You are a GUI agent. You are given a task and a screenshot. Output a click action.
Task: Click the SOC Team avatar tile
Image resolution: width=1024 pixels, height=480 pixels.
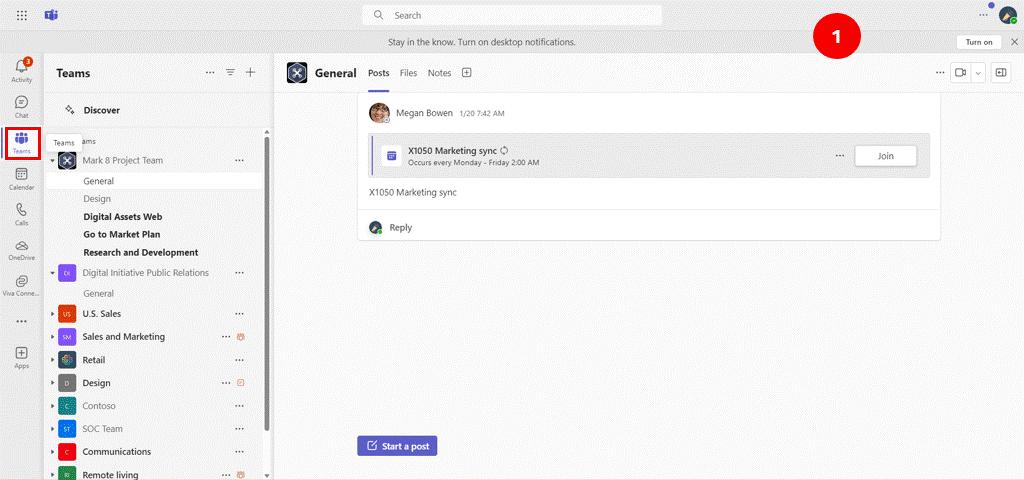tap(67, 429)
